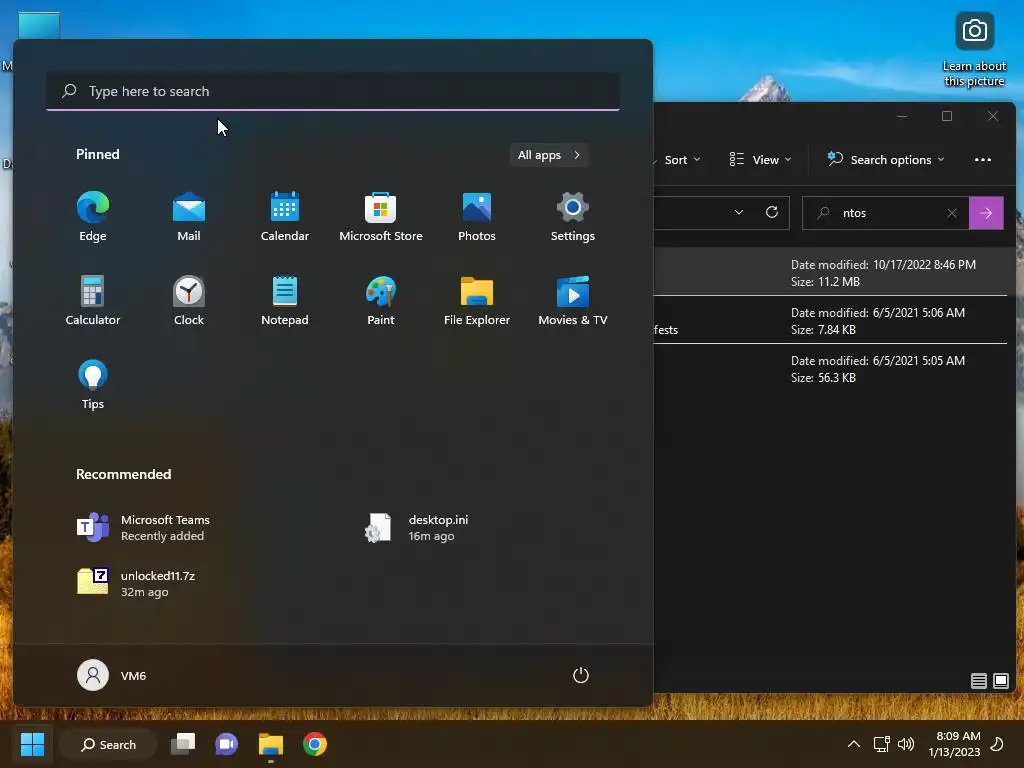The height and width of the screenshot is (768, 1024).
Task: Launch the Paint app
Action: (381, 300)
